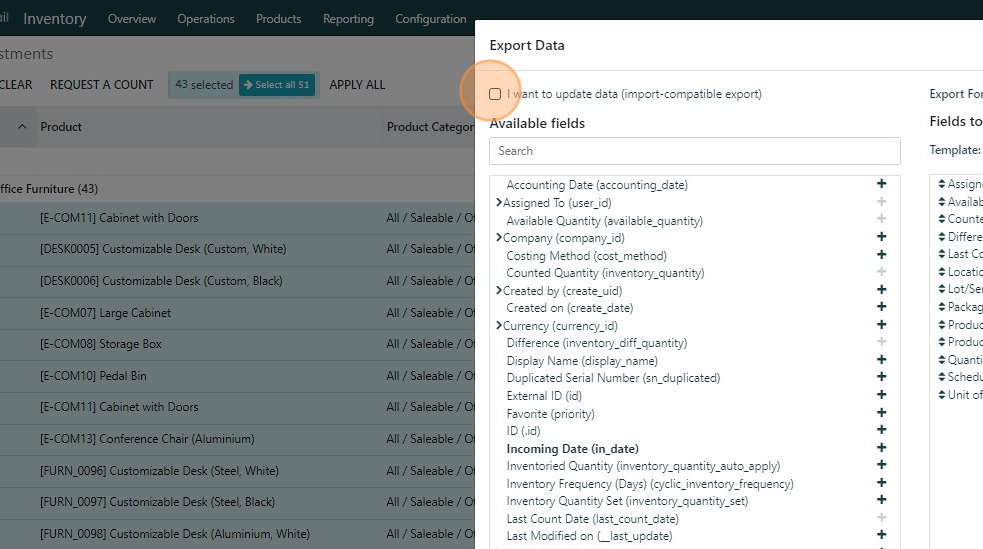Add Display Name field via plus
The width and height of the screenshot is (983, 549).
(x=881, y=360)
